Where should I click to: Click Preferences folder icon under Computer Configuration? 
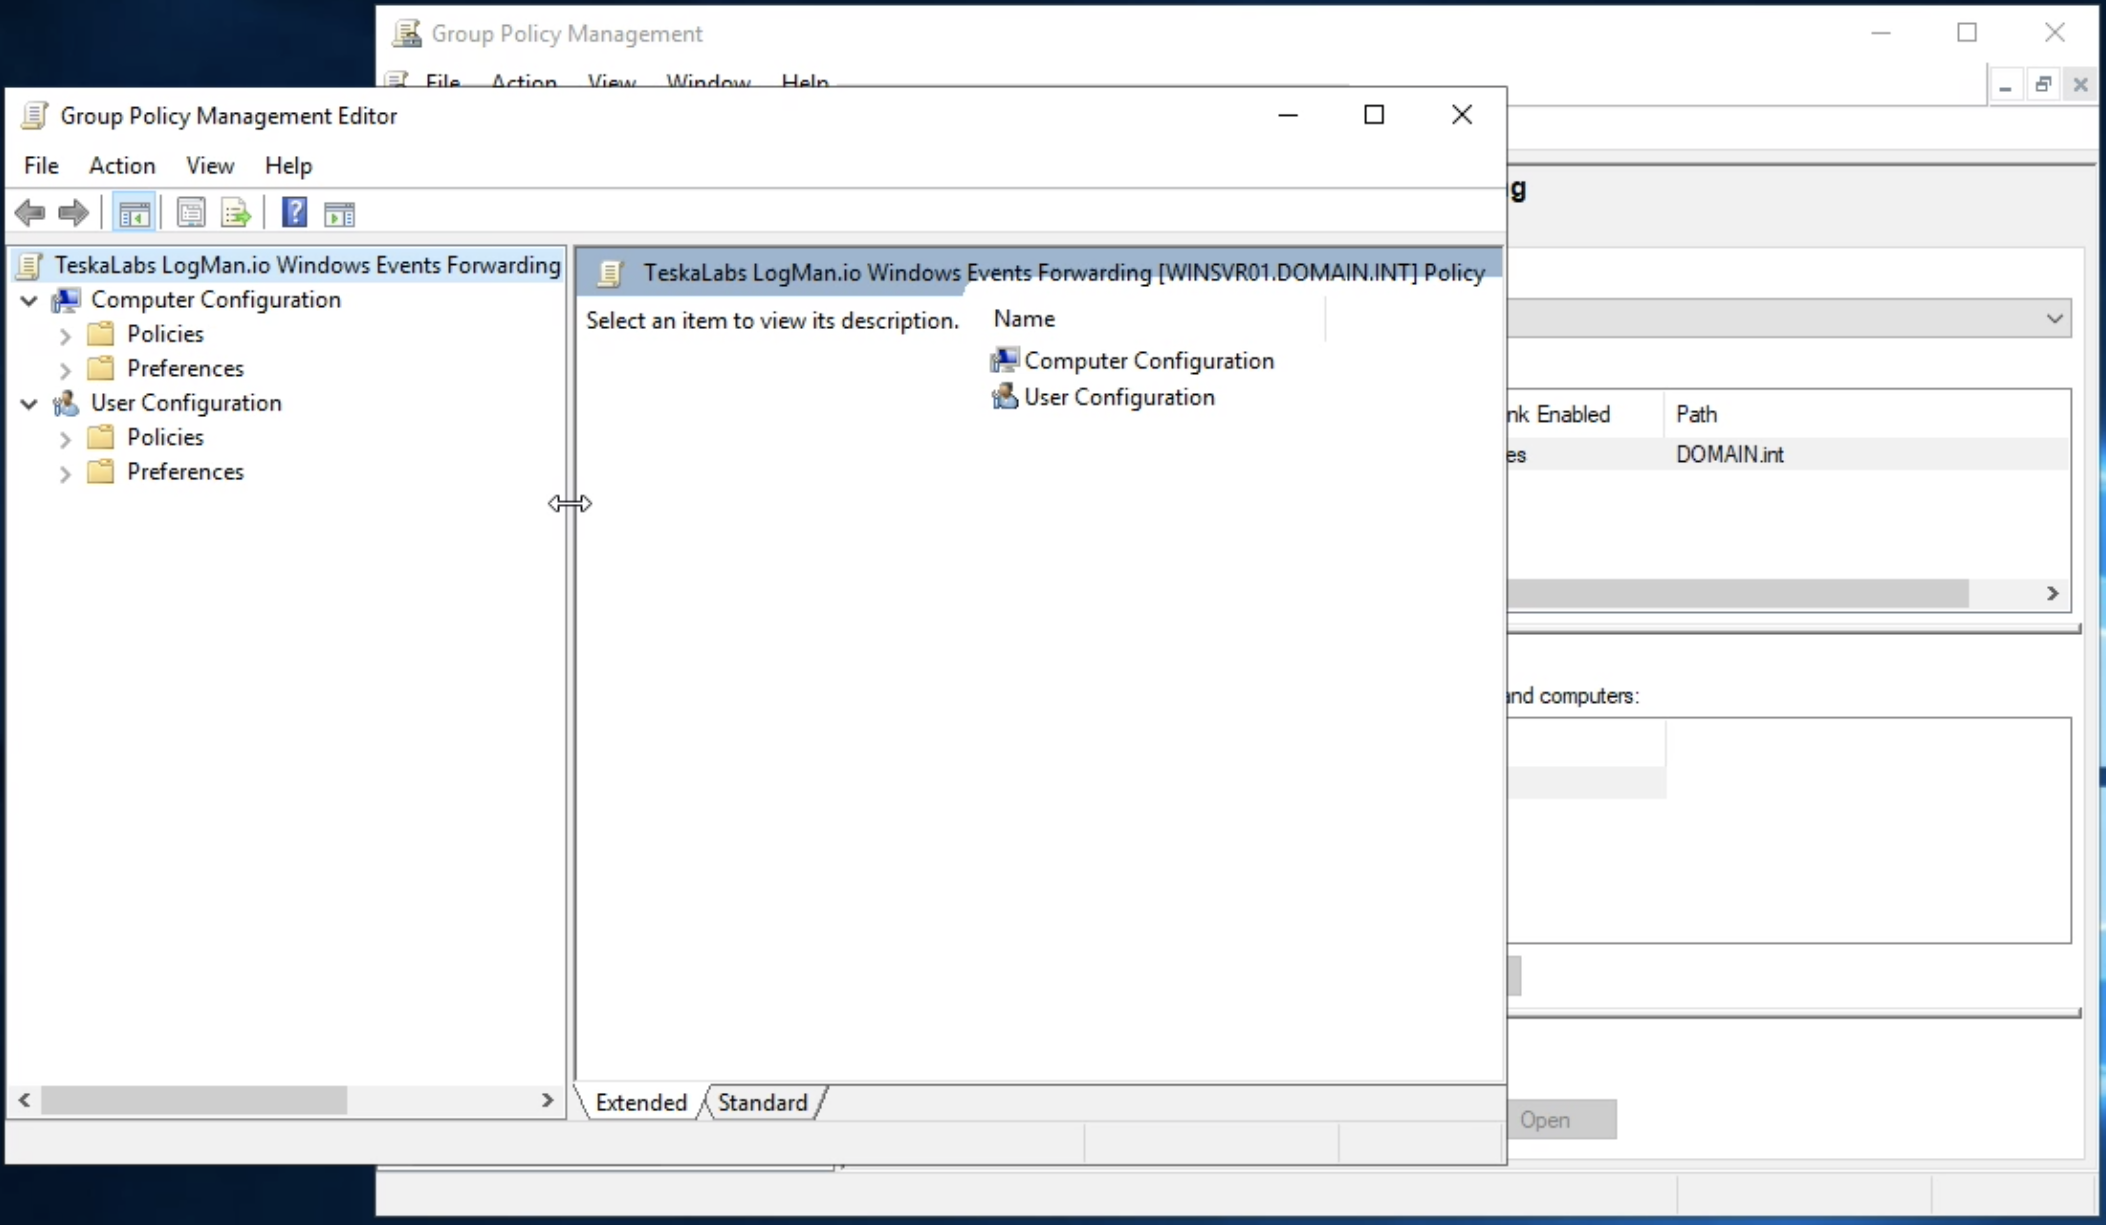click(101, 368)
